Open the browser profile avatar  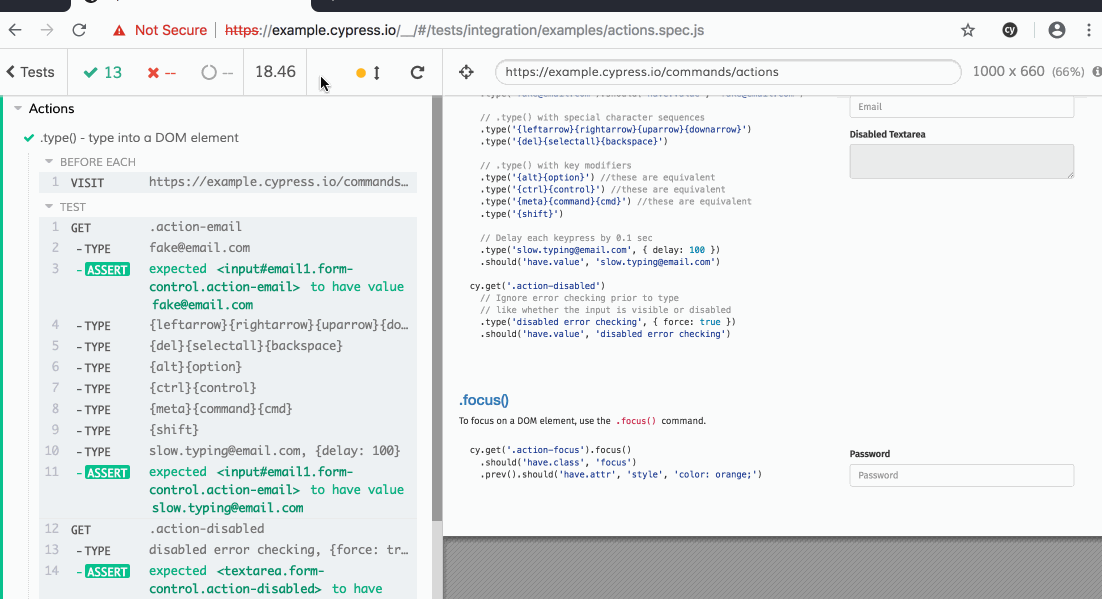(1056, 30)
